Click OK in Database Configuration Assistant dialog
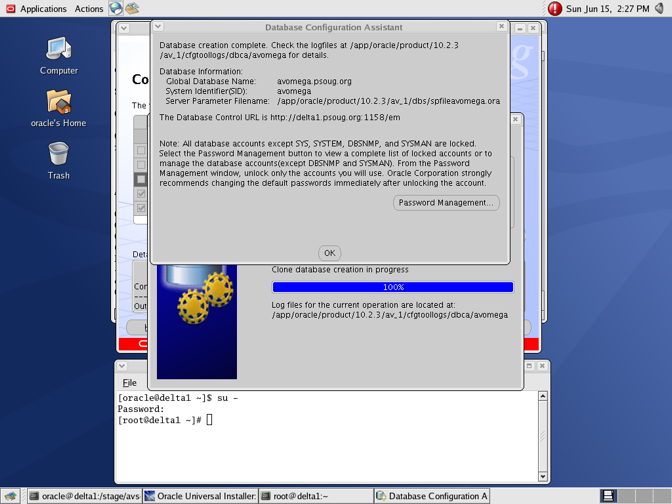Screen dimensions: 672x504 click(330, 253)
